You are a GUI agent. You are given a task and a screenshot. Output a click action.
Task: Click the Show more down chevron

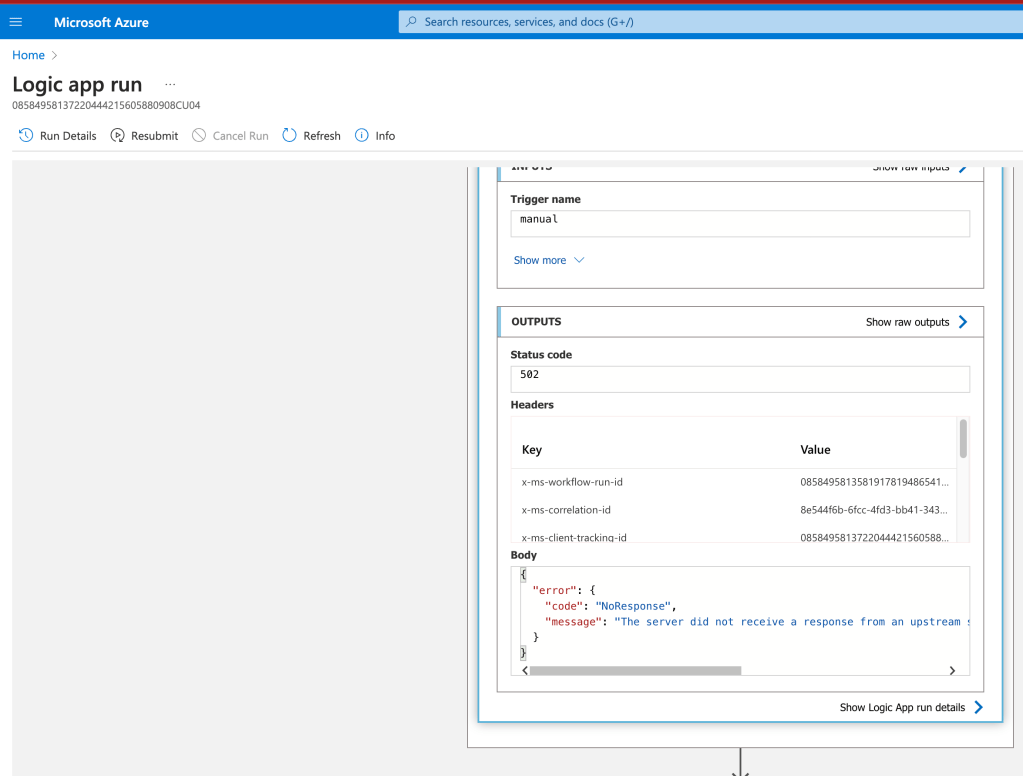click(579, 260)
